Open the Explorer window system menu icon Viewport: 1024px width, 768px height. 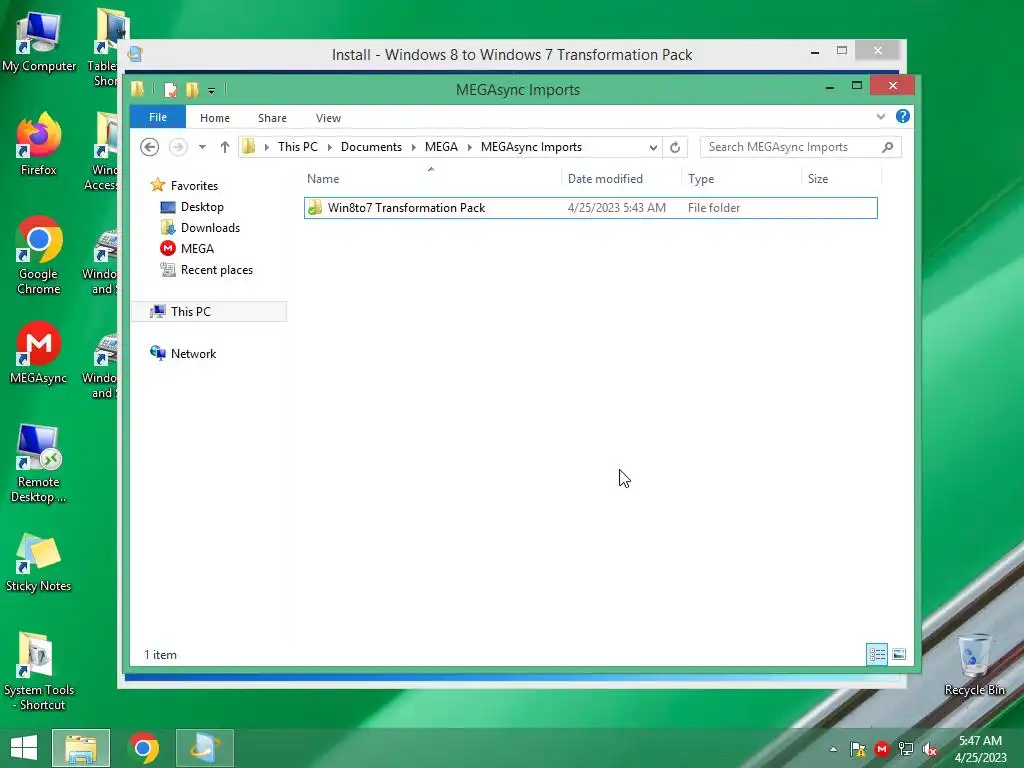[x=137, y=89]
